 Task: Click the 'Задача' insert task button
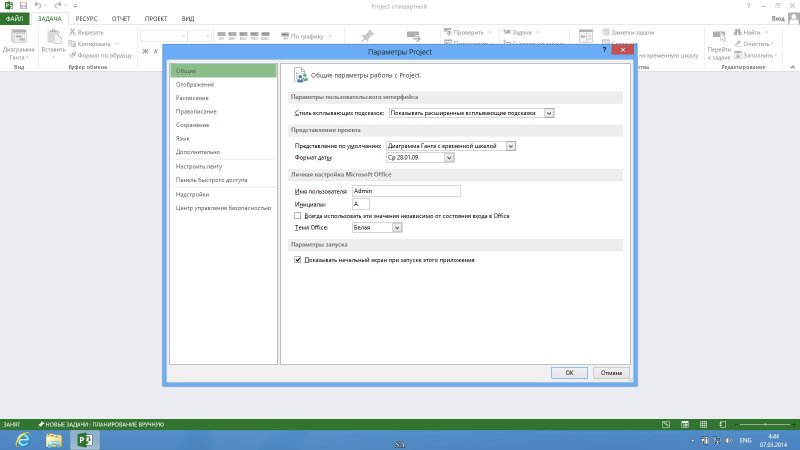tap(521, 32)
